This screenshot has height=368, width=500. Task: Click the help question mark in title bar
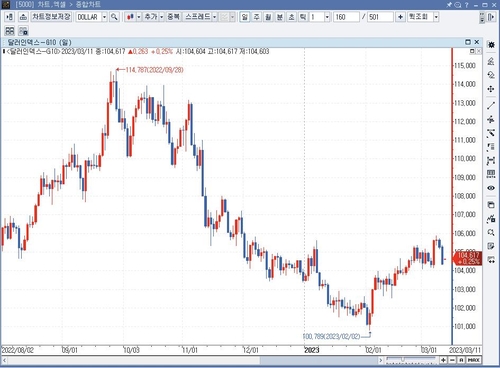click(467, 5)
